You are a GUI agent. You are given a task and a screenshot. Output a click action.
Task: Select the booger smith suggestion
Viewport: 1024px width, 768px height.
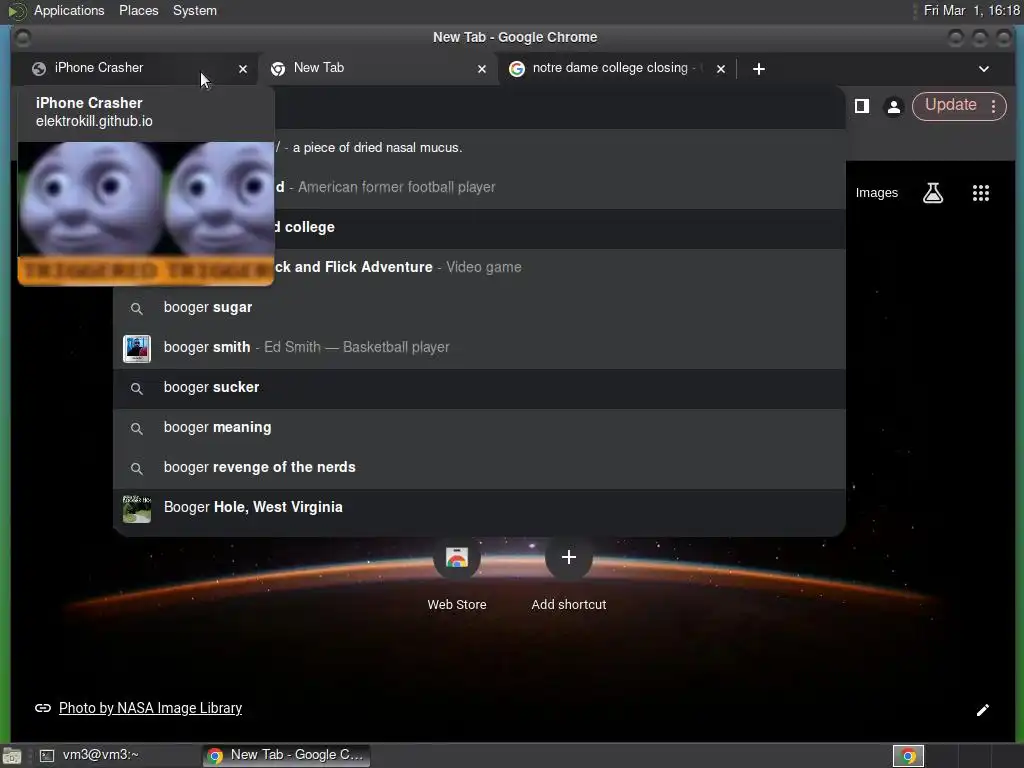(x=479, y=347)
